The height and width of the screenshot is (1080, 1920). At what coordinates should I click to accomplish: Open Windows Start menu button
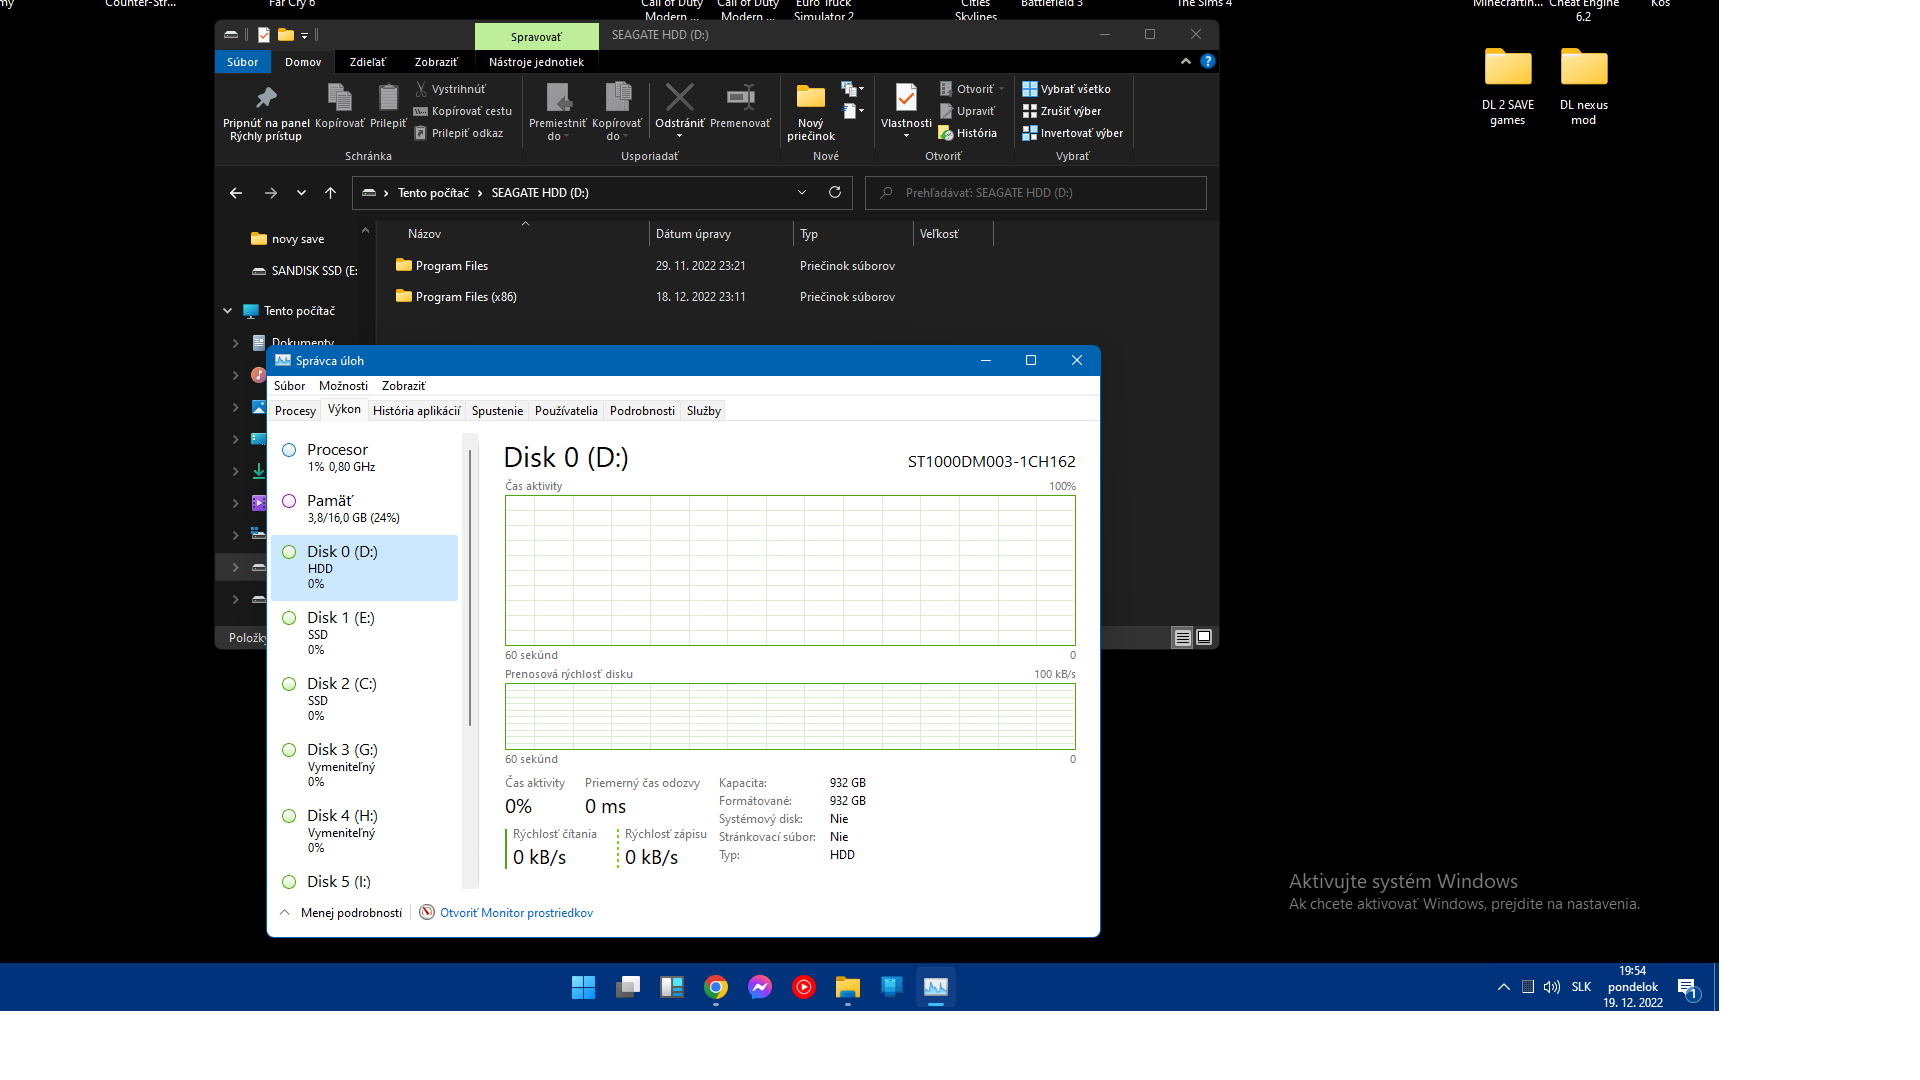pos(583,988)
